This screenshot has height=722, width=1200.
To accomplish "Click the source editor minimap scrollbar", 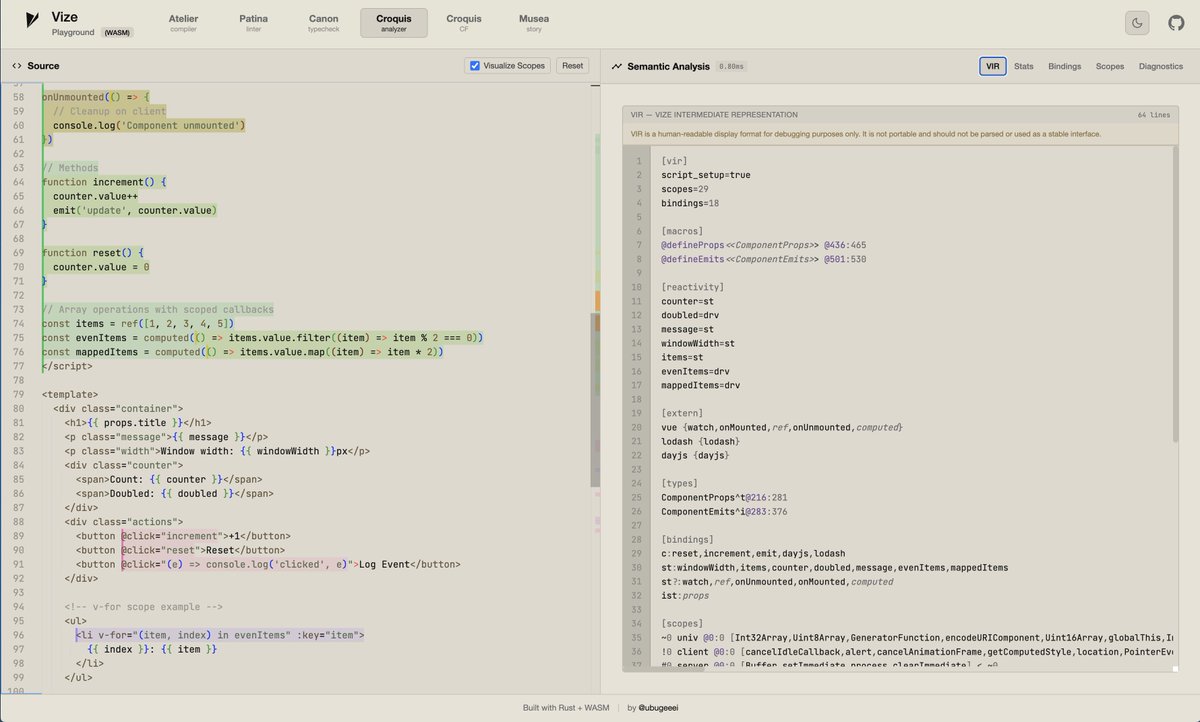I will 595,400.
